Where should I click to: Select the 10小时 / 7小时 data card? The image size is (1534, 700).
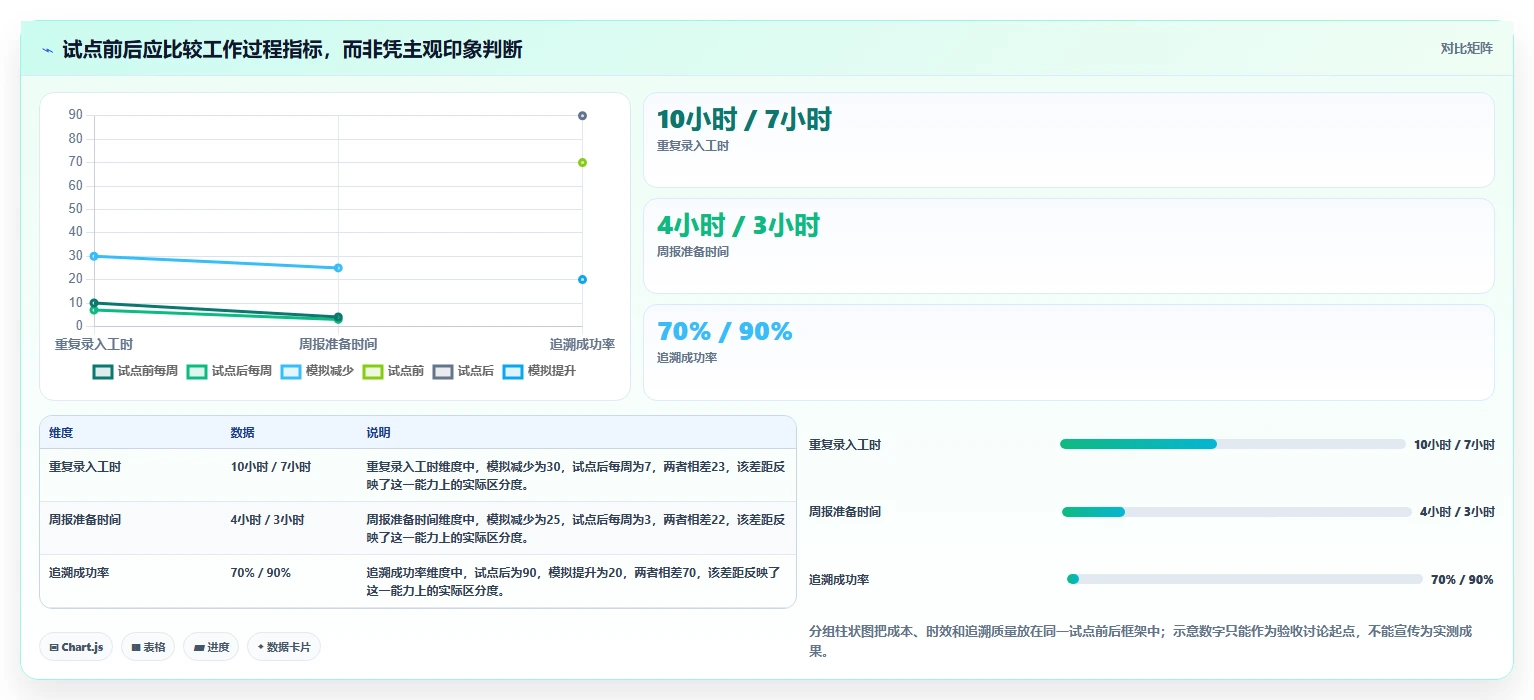(1068, 140)
